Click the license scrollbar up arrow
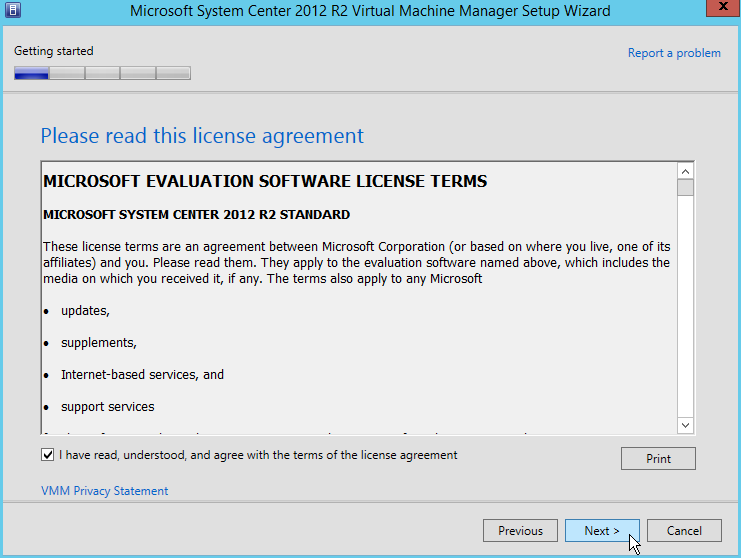The width and height of the screenshot is (741, 558). click(x=685, y=171)
